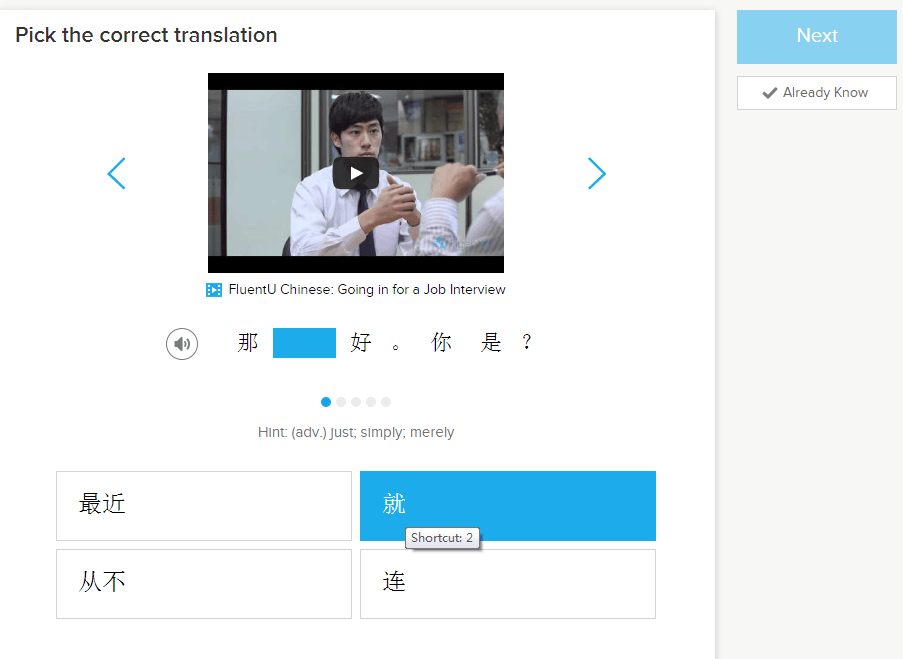This screenshot has width=903, height=659.
Task: Play the job interview video clip
Action: 356,173
